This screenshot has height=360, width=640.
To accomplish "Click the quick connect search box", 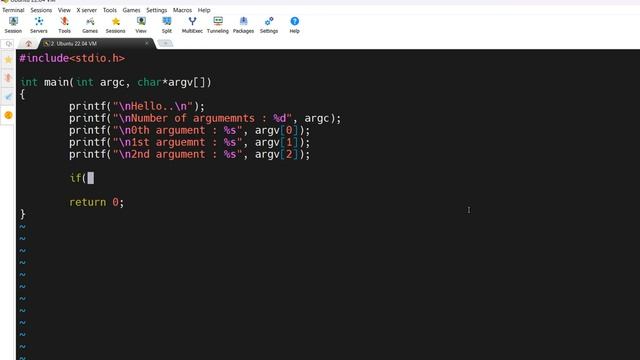I will [x=8, y=43].
